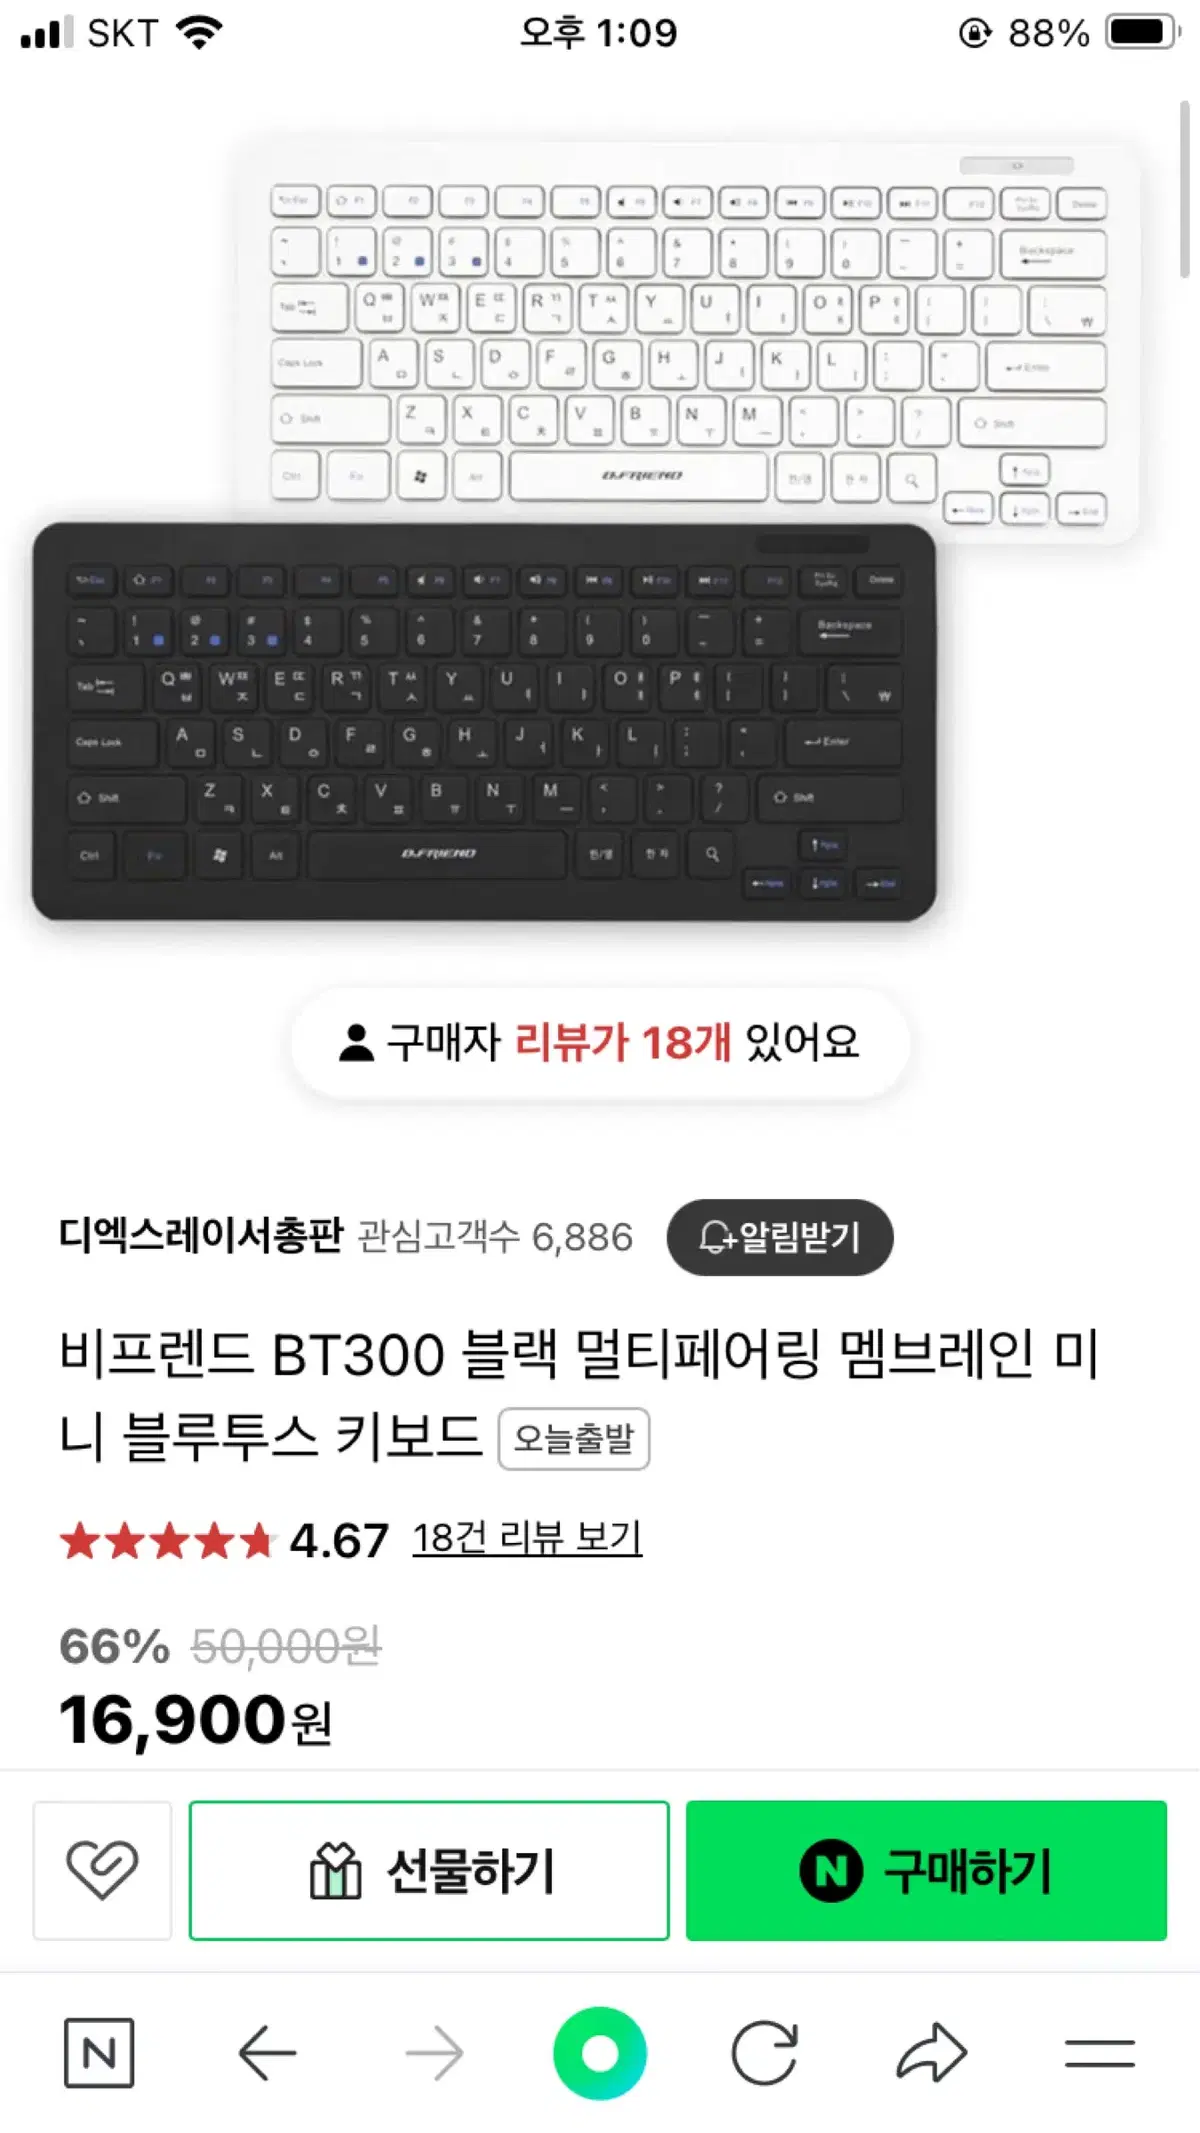Tap the 선물하기 gift button
Image resolution: width=1200 pixels, height=2133 pixels.
tap(429, 1870)
